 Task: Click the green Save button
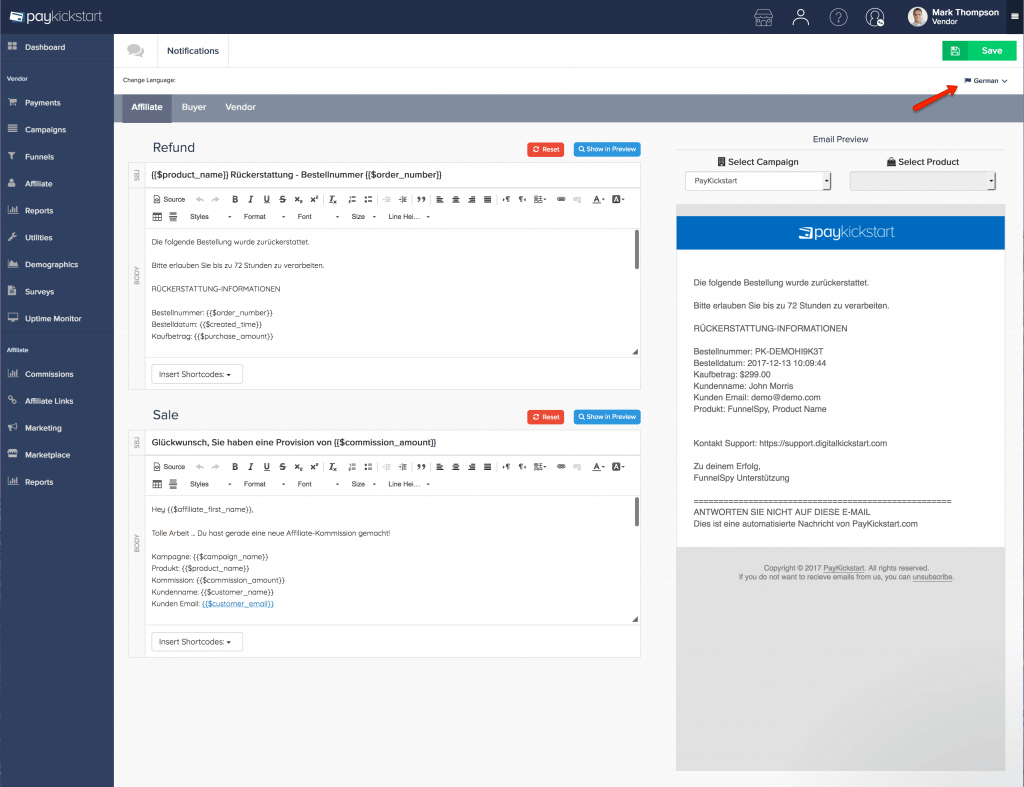[x=979, y=51]
